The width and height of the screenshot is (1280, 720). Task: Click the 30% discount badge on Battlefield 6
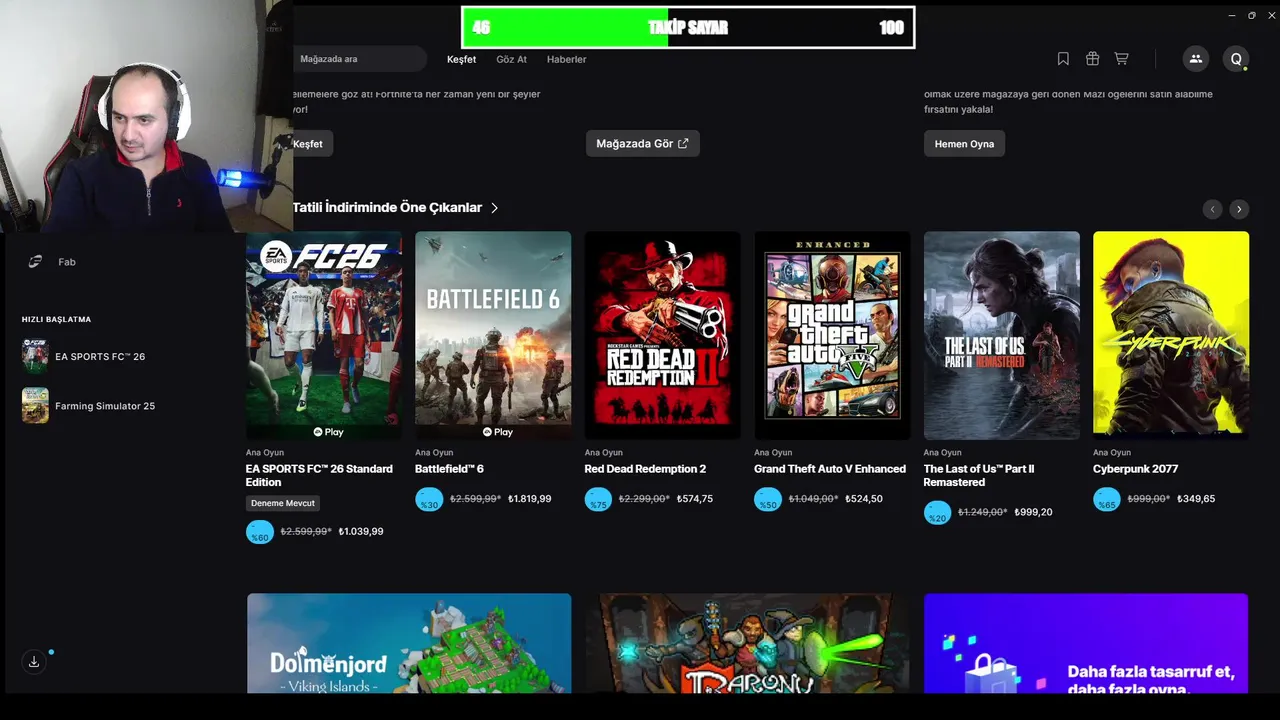click(x=429, y=499)
